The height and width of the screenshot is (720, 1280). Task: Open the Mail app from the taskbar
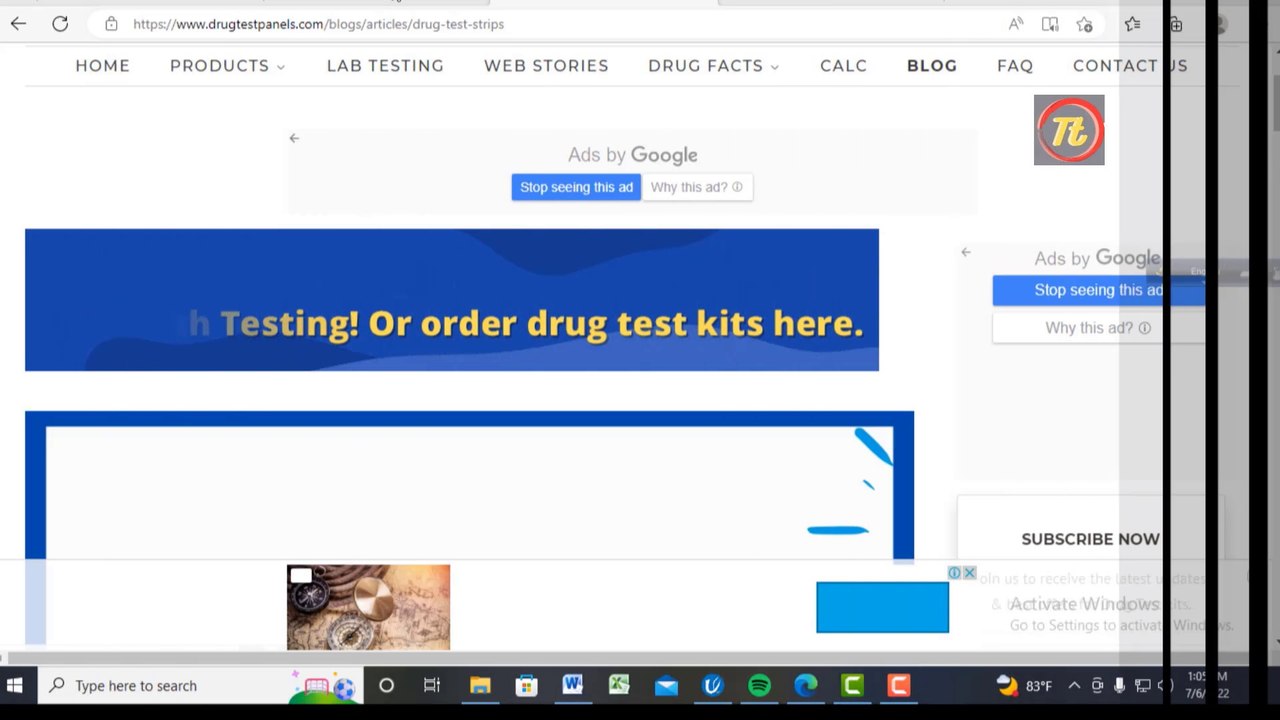coord(666,686)
